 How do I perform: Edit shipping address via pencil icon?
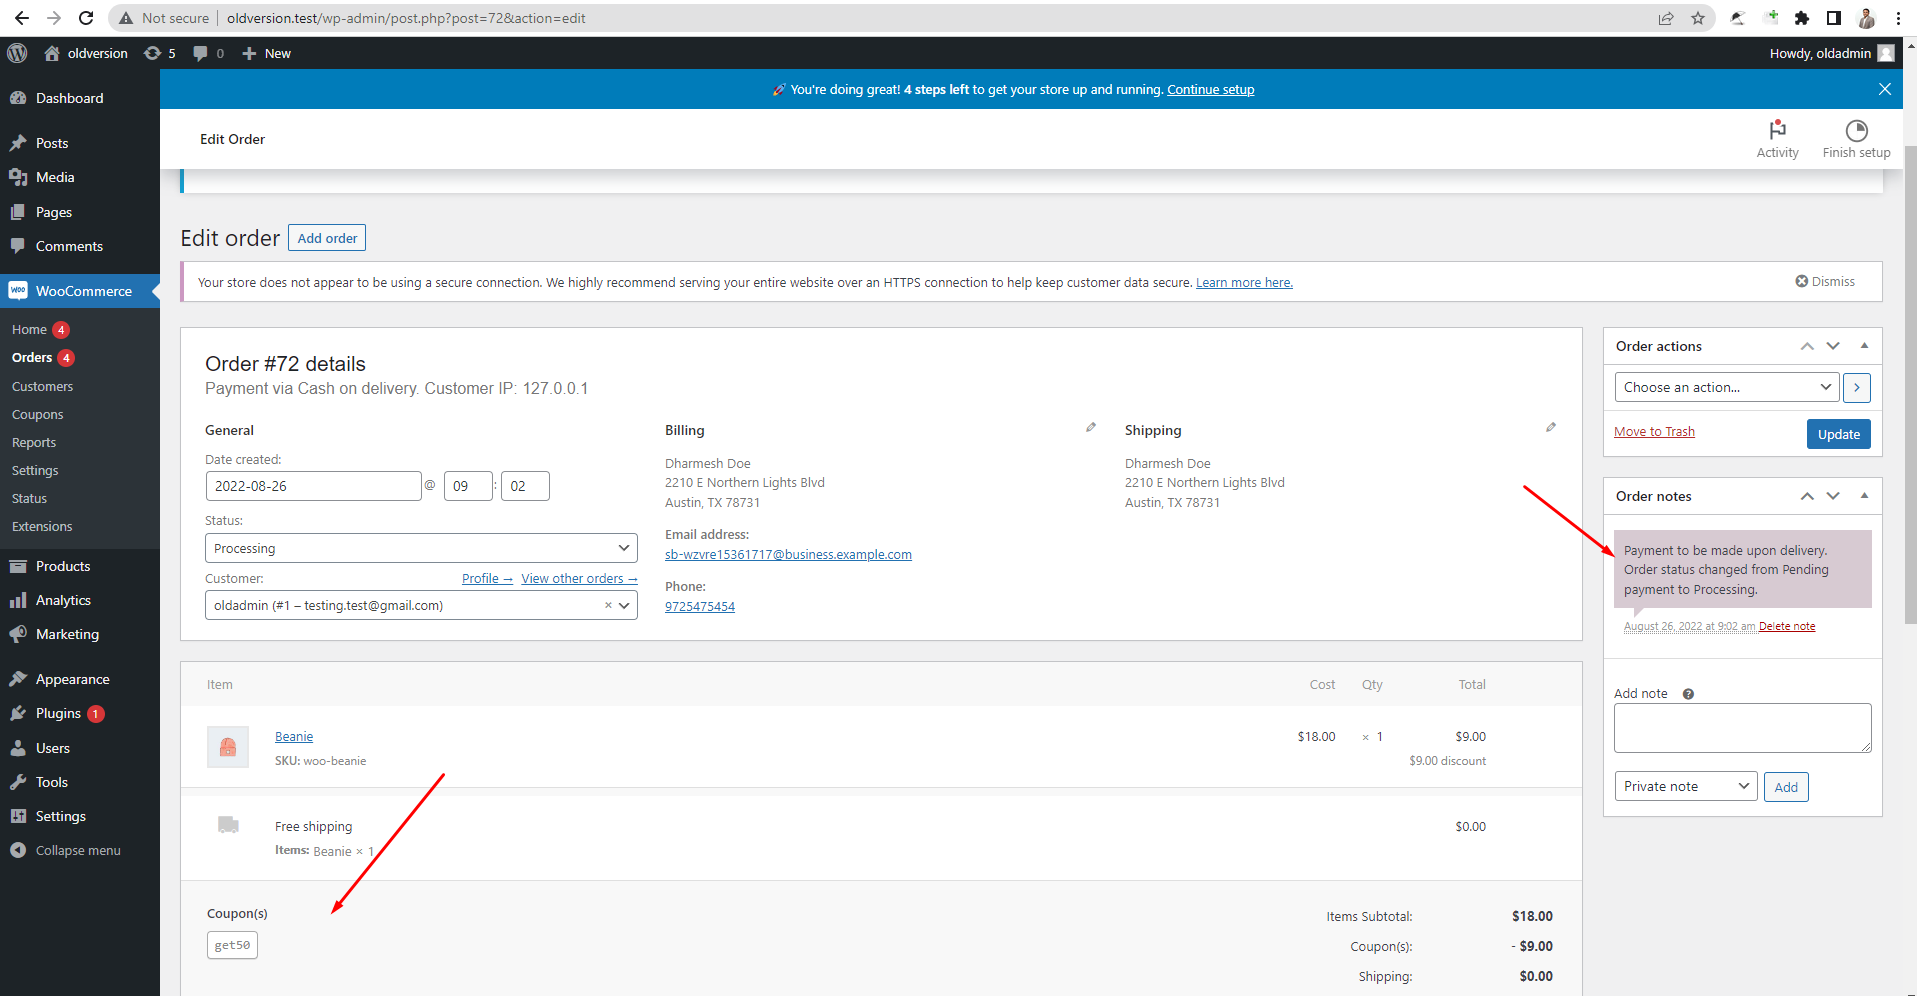pos(1550,427)
